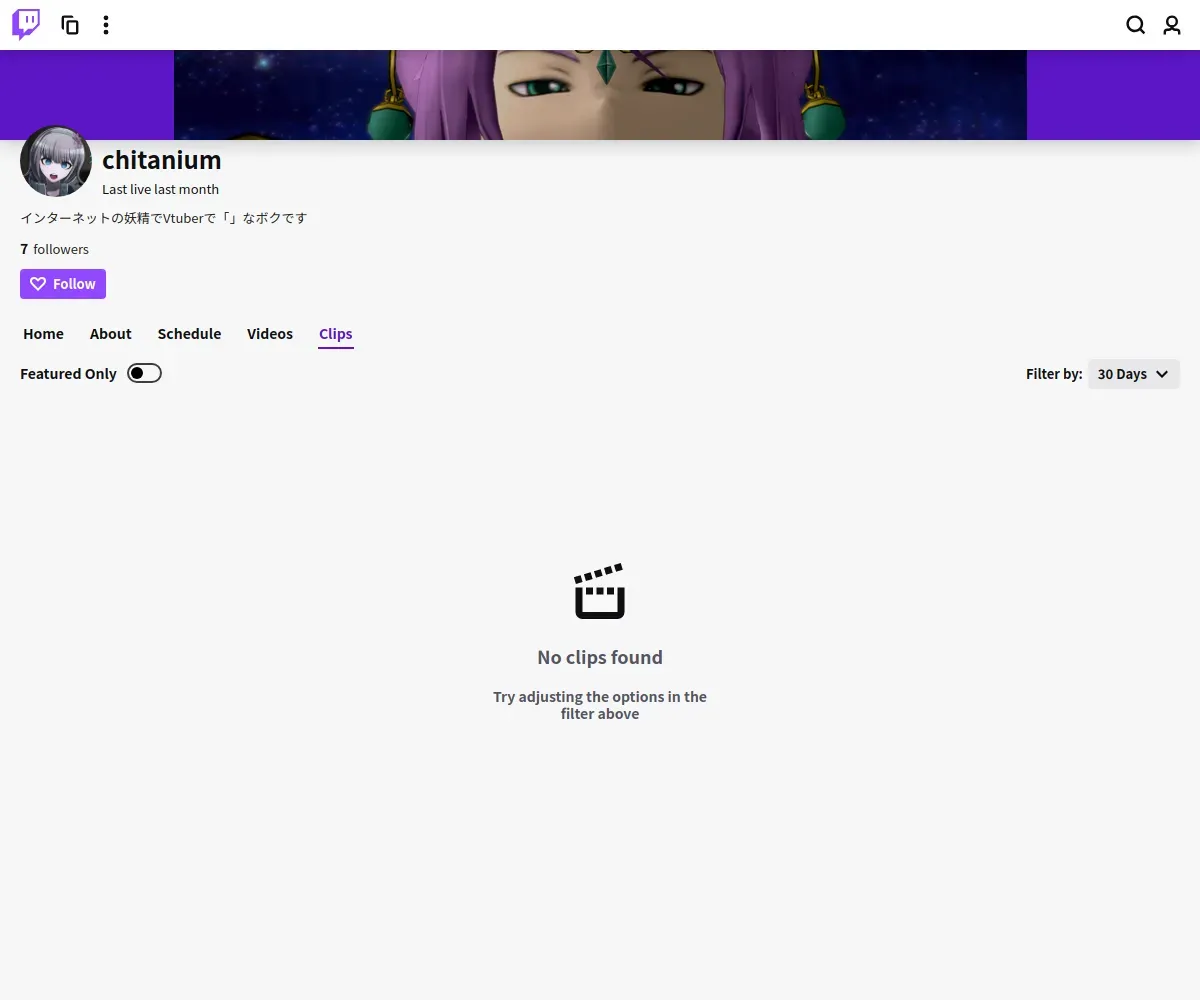Click 'Try adjusting the options' hint text
Image resolution: width=1200 pixels, height=1000 pixels.
click(600, 705)
